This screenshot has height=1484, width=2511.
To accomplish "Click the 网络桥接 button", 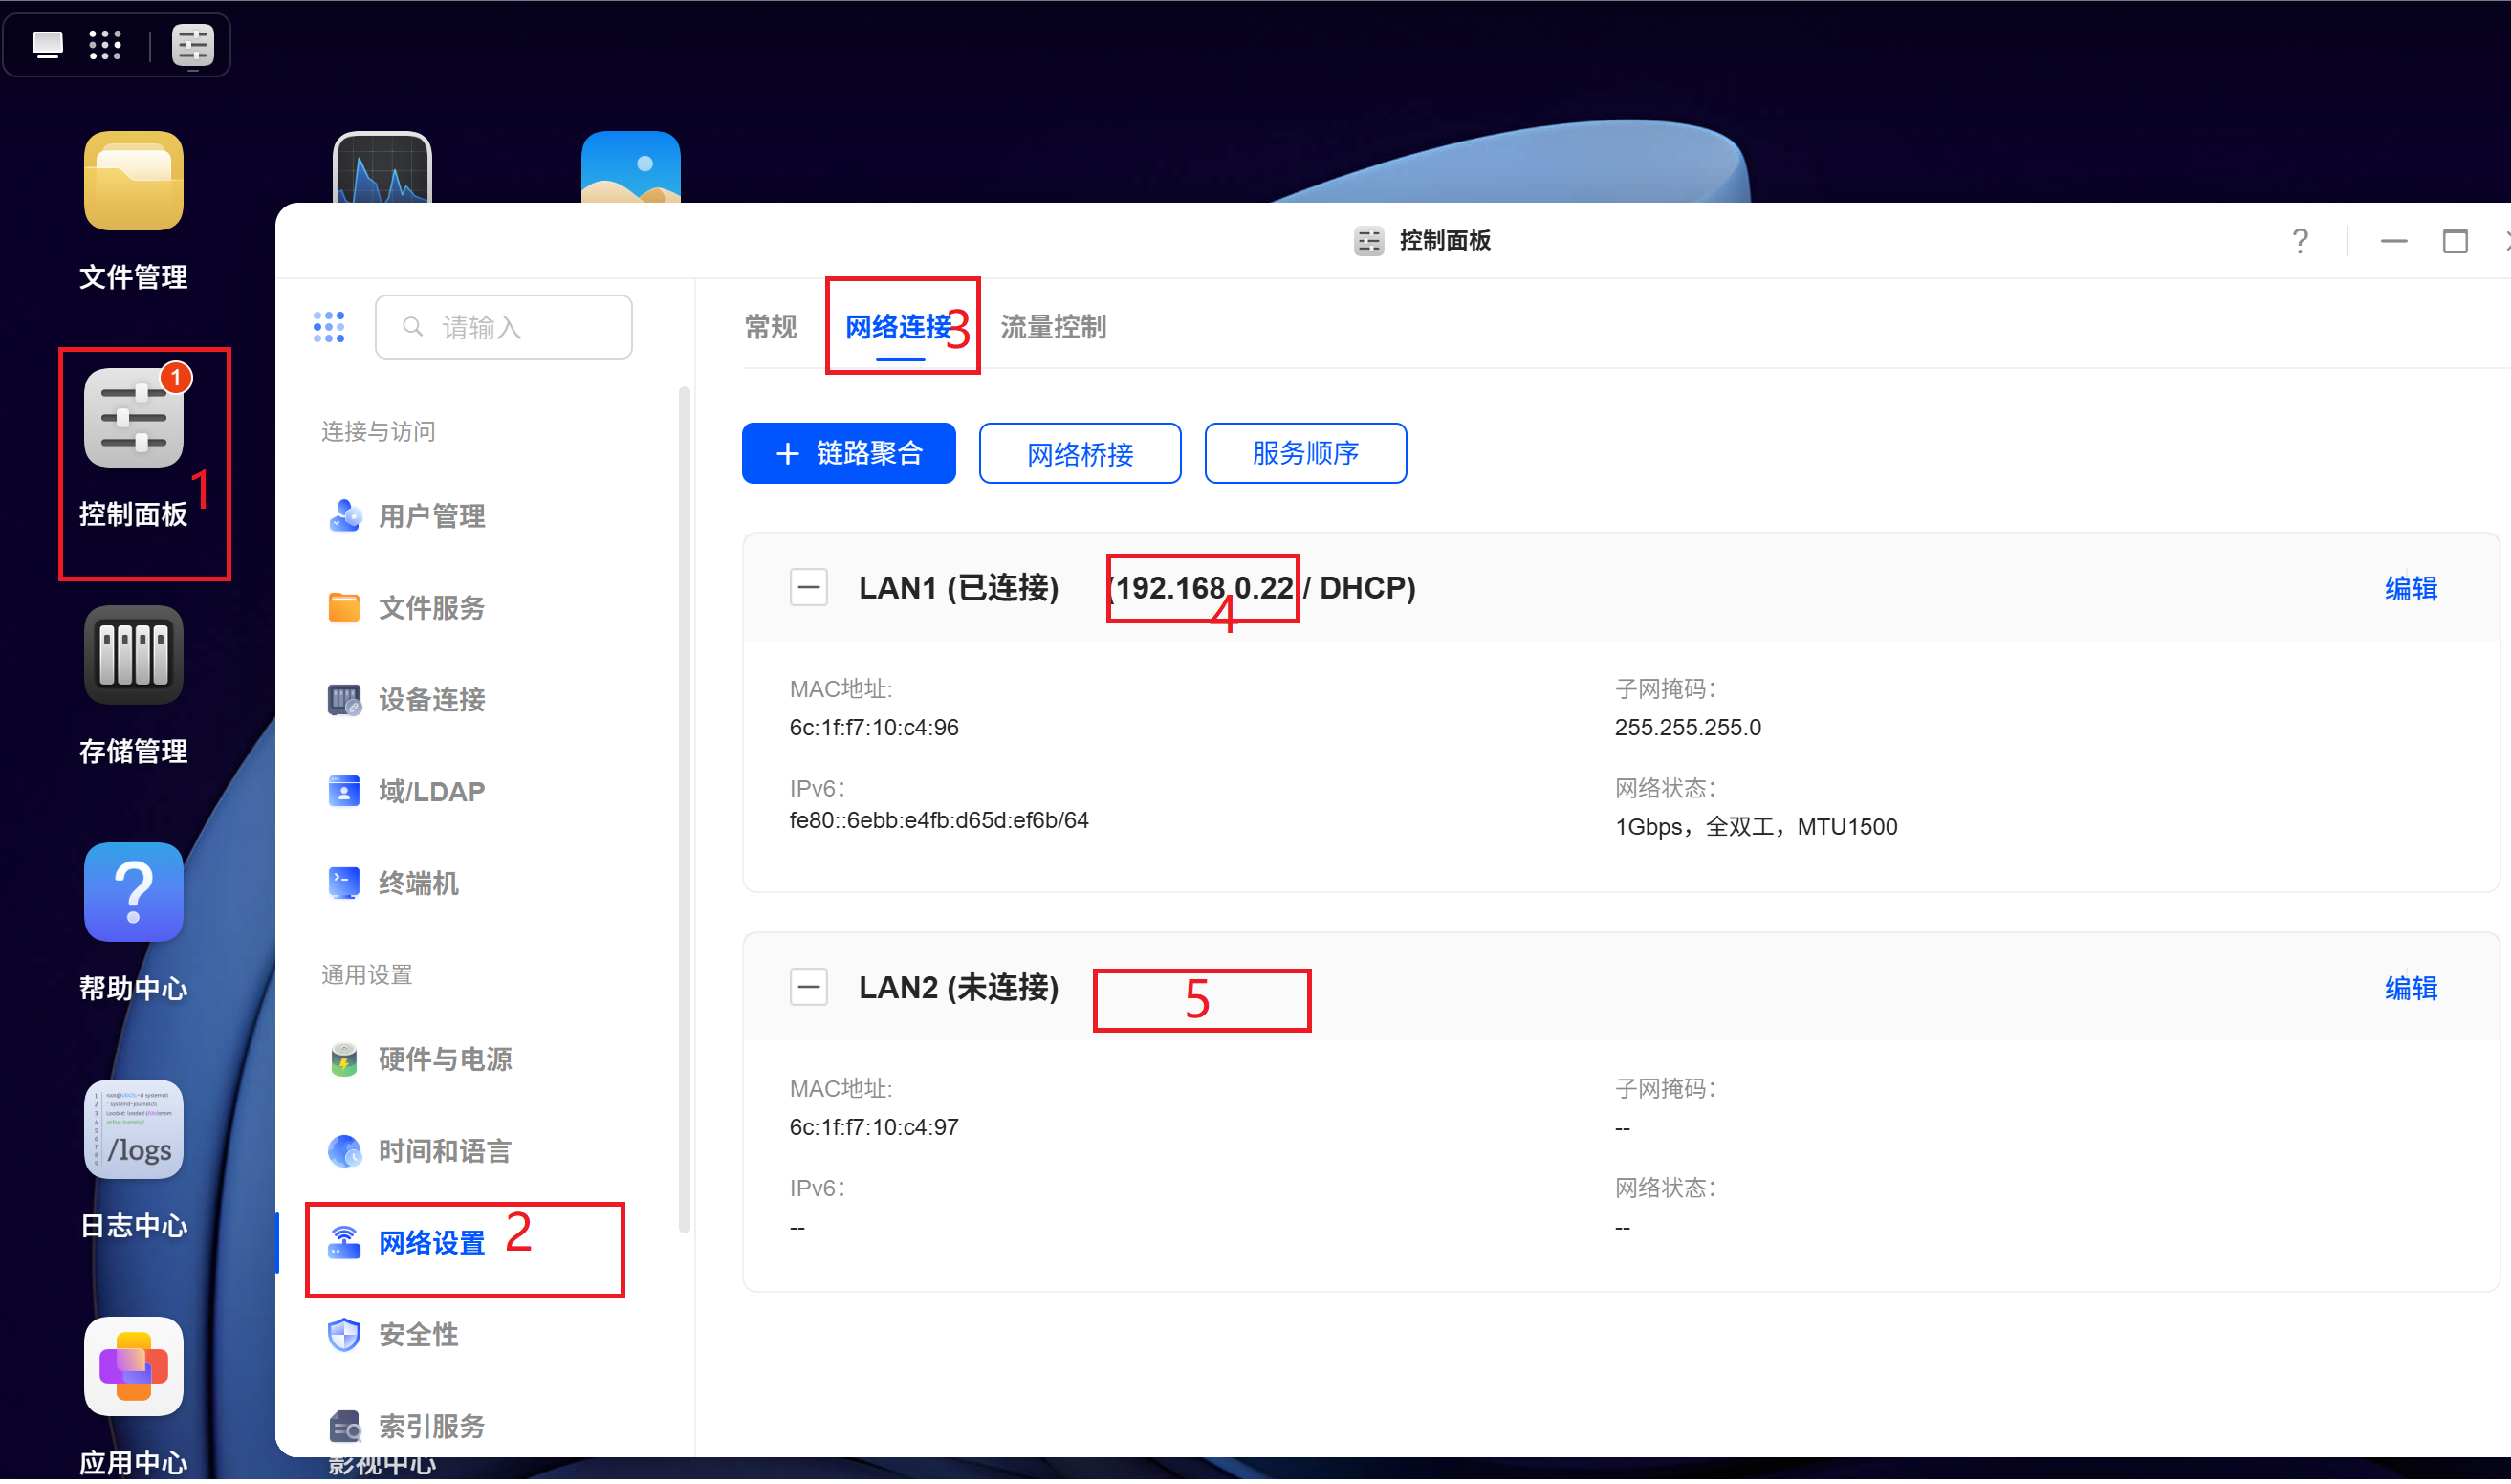I will 1080,454.
